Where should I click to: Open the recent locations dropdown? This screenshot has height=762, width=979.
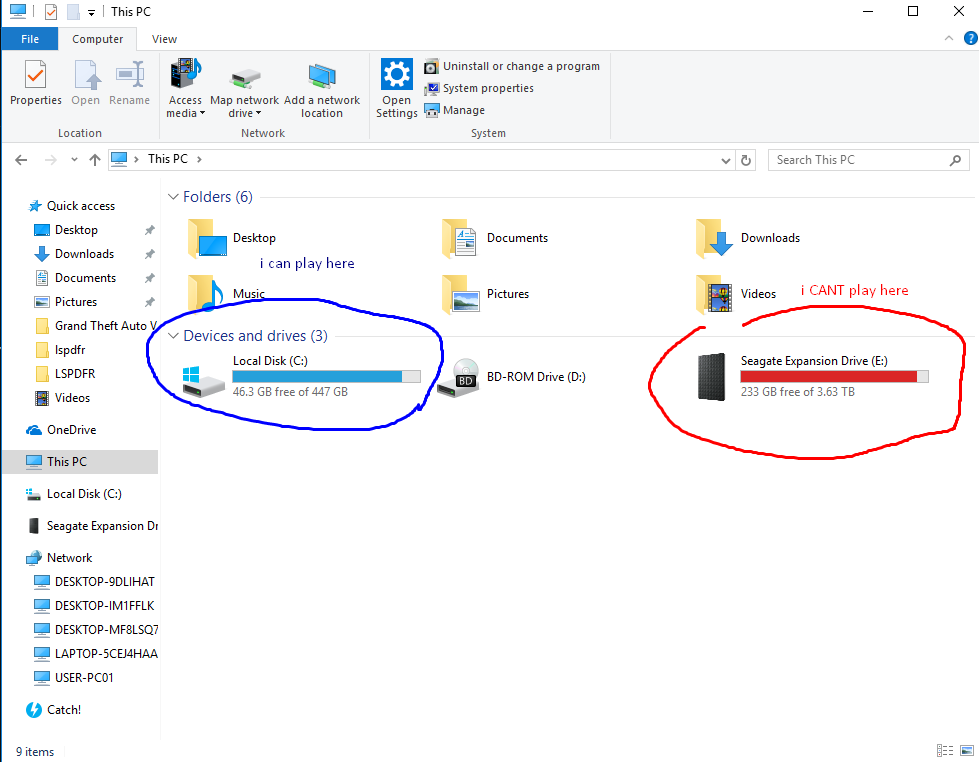[74, 160]
